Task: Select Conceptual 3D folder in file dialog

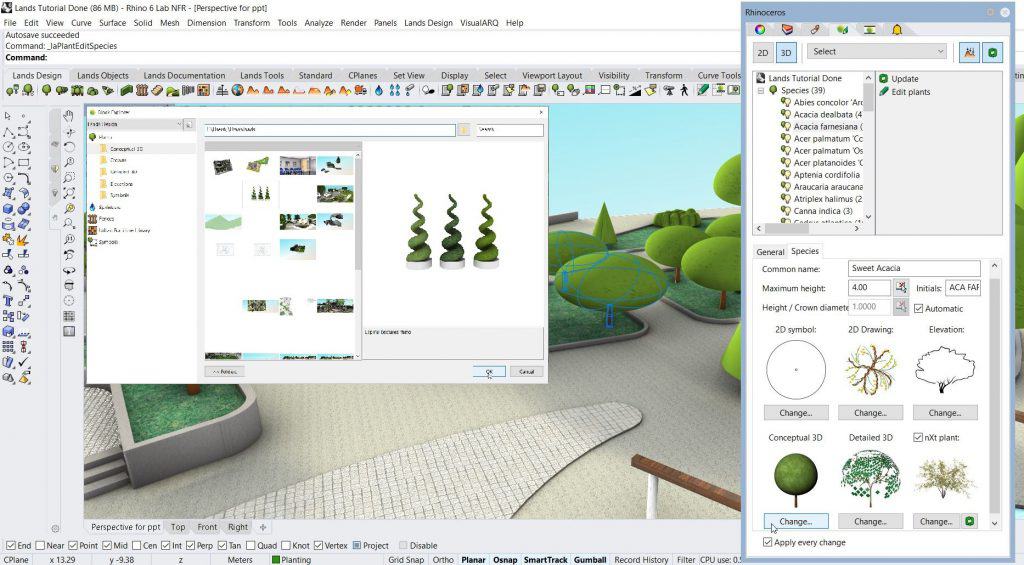Action: click(x=126, y=149)
